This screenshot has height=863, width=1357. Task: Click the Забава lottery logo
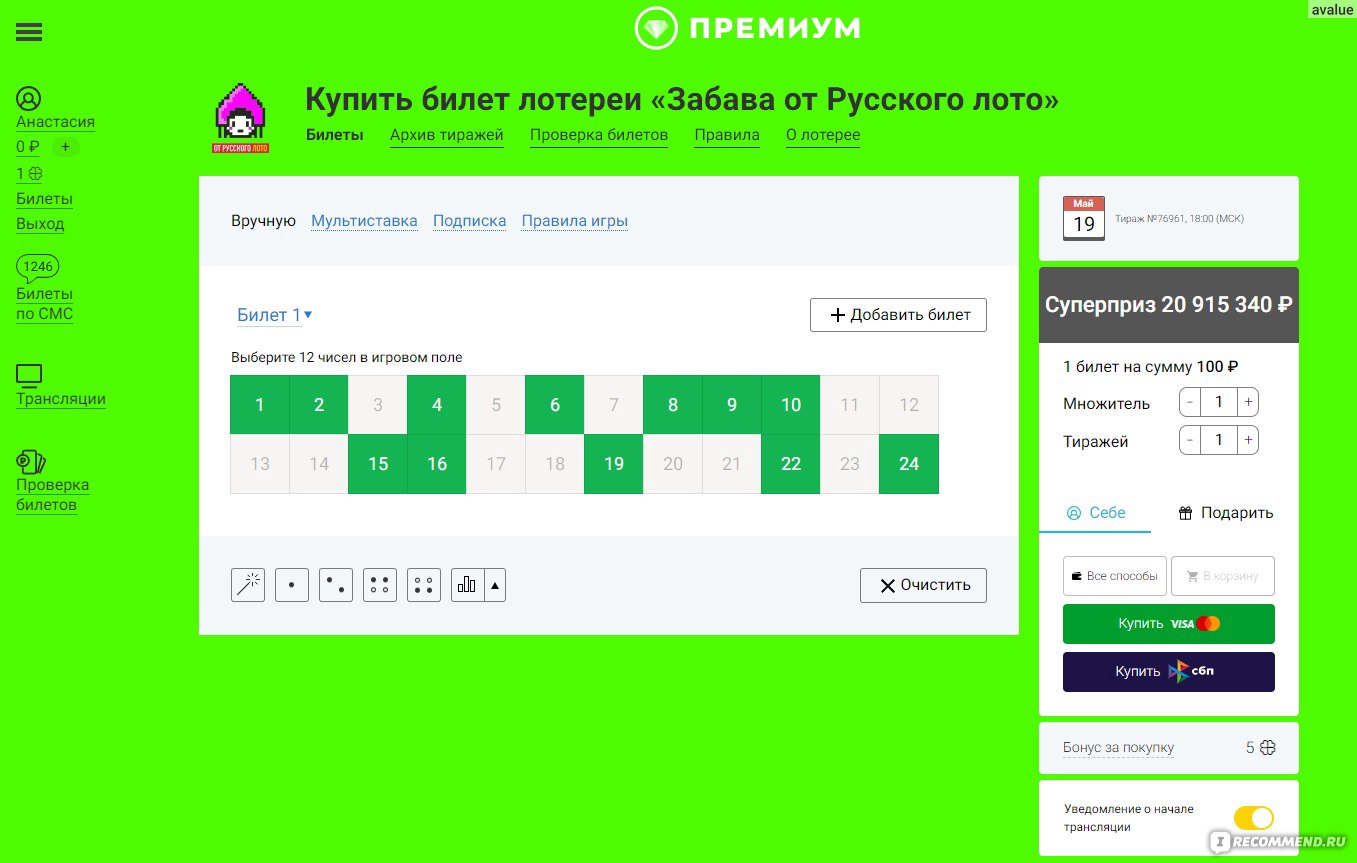click(x=241, y=118)
